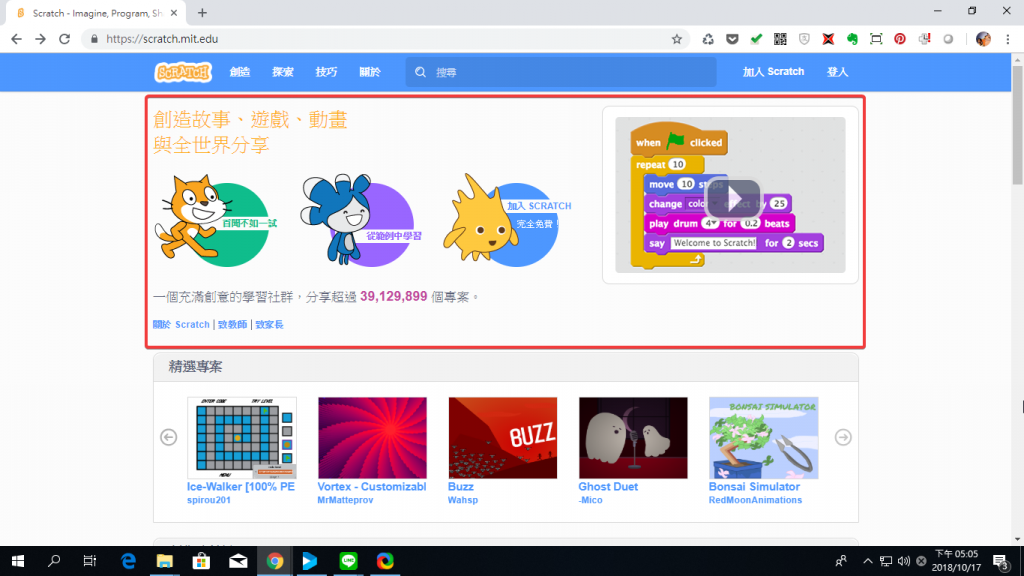Screen dimensions: 1024x576
Task: Open the 創造 menu item
Action: coord(240,72)
